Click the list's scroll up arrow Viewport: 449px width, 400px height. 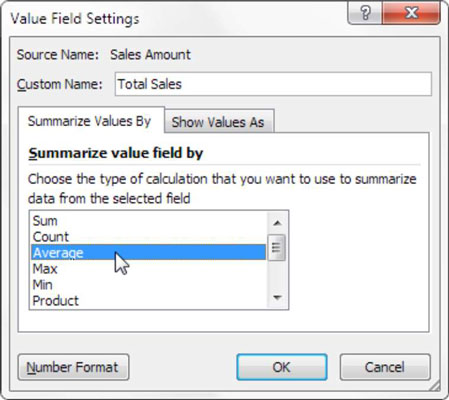277,223
